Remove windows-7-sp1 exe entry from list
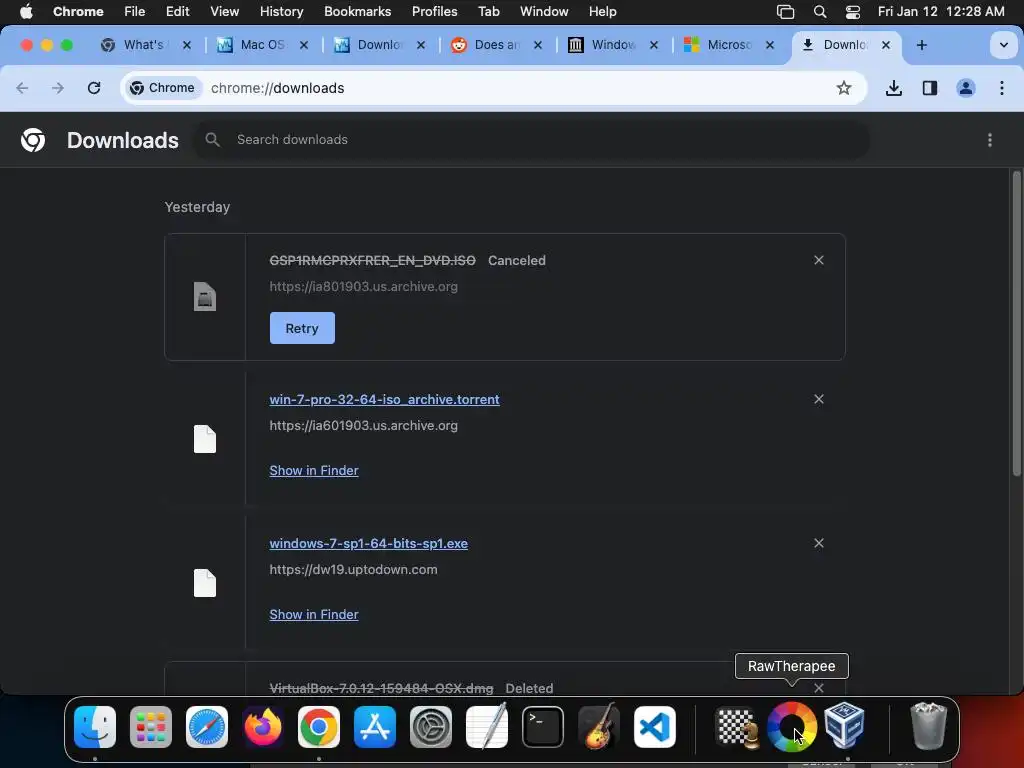Image resolution: width=1024 pixels, height=768 pixels. [819, 543]
